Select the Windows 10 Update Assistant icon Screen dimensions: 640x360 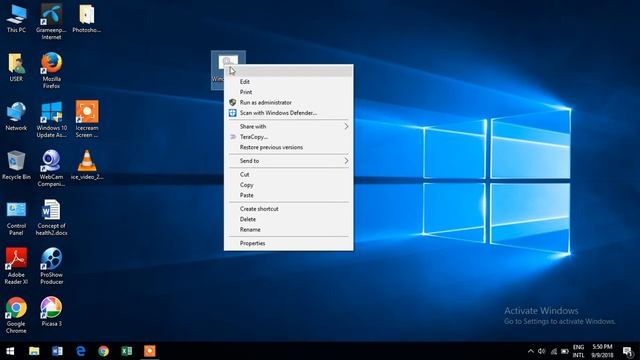pos(51,120)
